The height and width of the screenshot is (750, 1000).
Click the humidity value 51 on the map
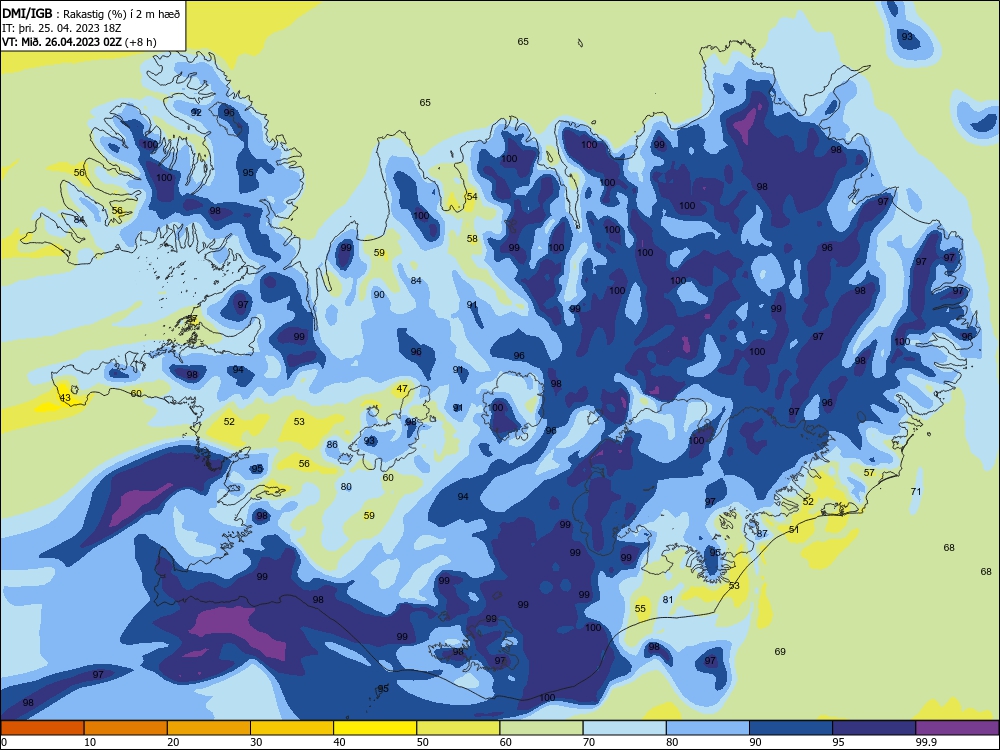point(794,529)
